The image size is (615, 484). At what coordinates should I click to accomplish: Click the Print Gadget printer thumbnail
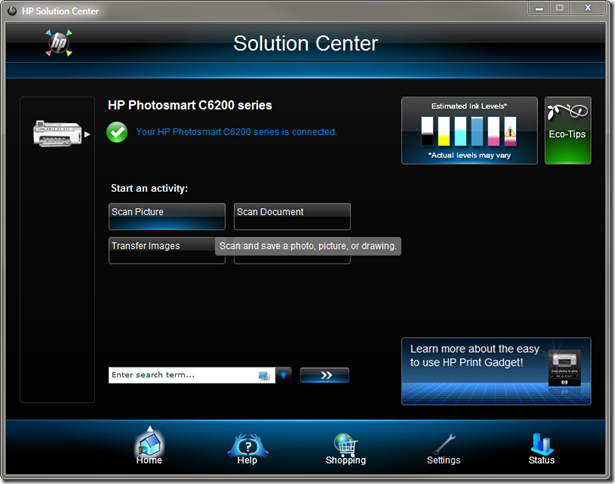pyautogui.click(x=564, y=369)
